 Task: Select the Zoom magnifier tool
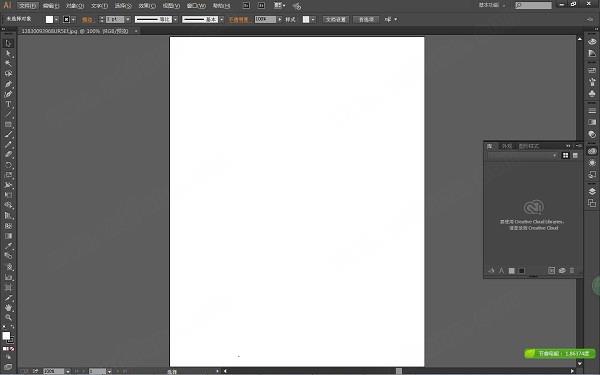pyautogui.click(x=8, y=318)
